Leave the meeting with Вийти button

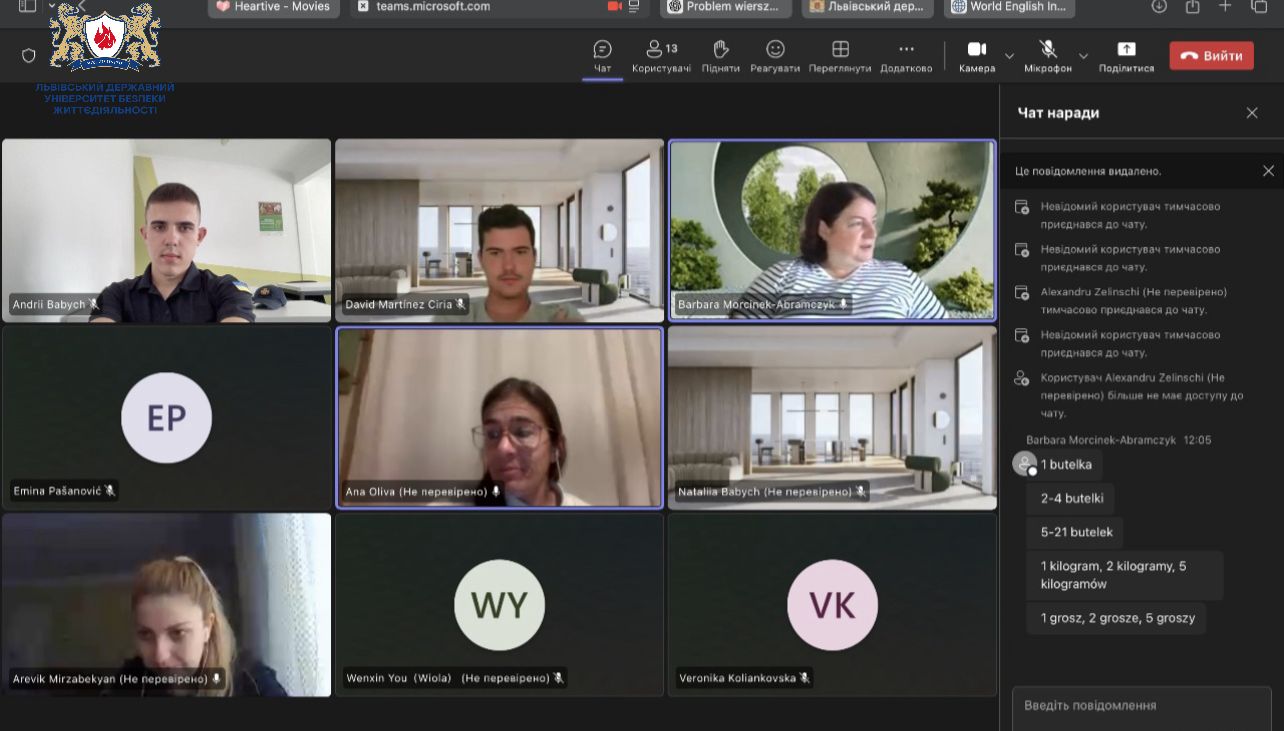(x=1211, y=56)
